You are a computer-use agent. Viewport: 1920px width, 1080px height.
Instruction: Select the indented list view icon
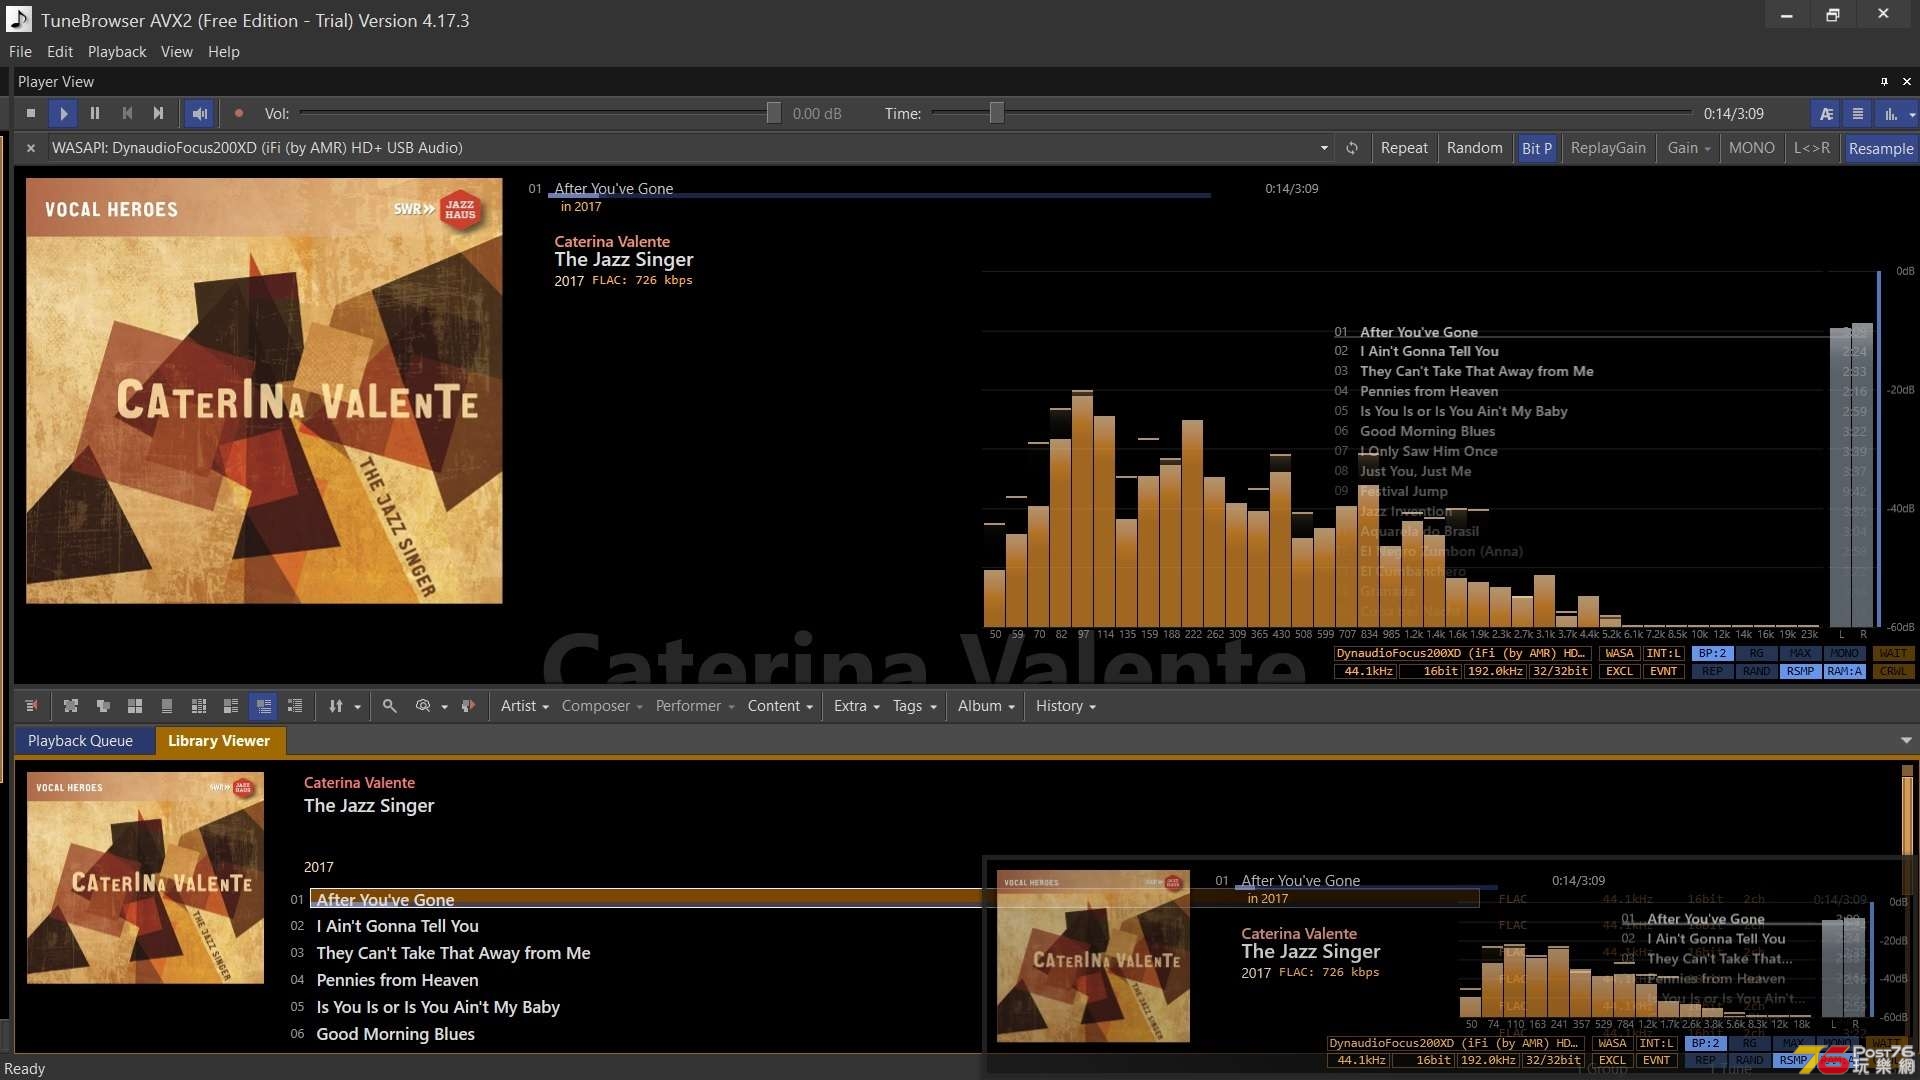tap(295, 706)
